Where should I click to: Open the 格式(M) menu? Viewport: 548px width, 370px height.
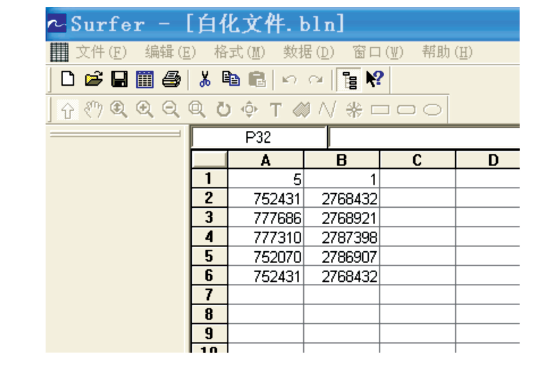(240, 52)
